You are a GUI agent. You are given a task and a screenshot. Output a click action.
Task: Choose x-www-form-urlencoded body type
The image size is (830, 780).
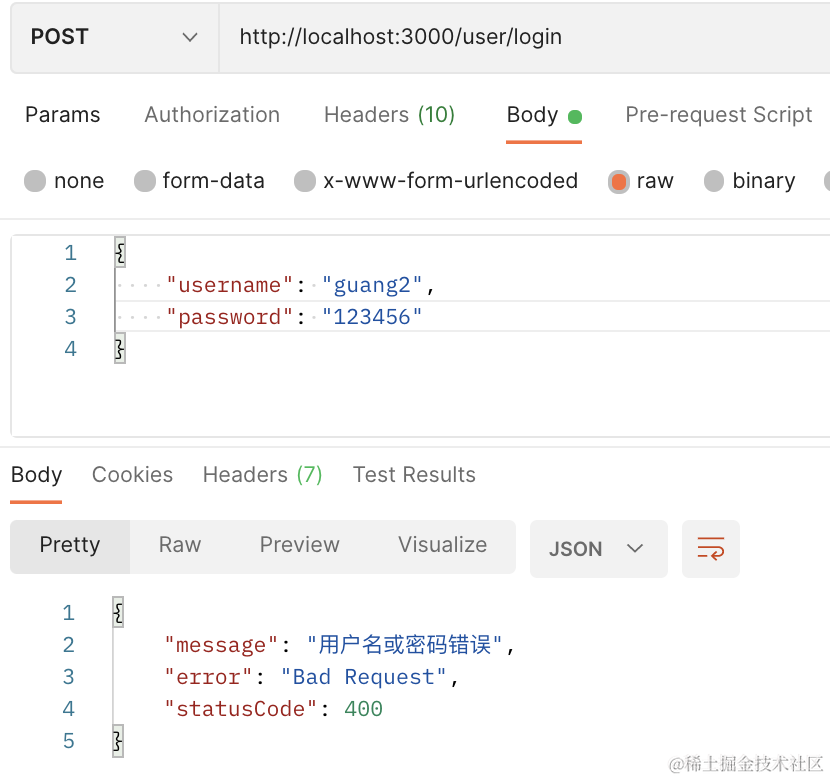click(306, 181)
